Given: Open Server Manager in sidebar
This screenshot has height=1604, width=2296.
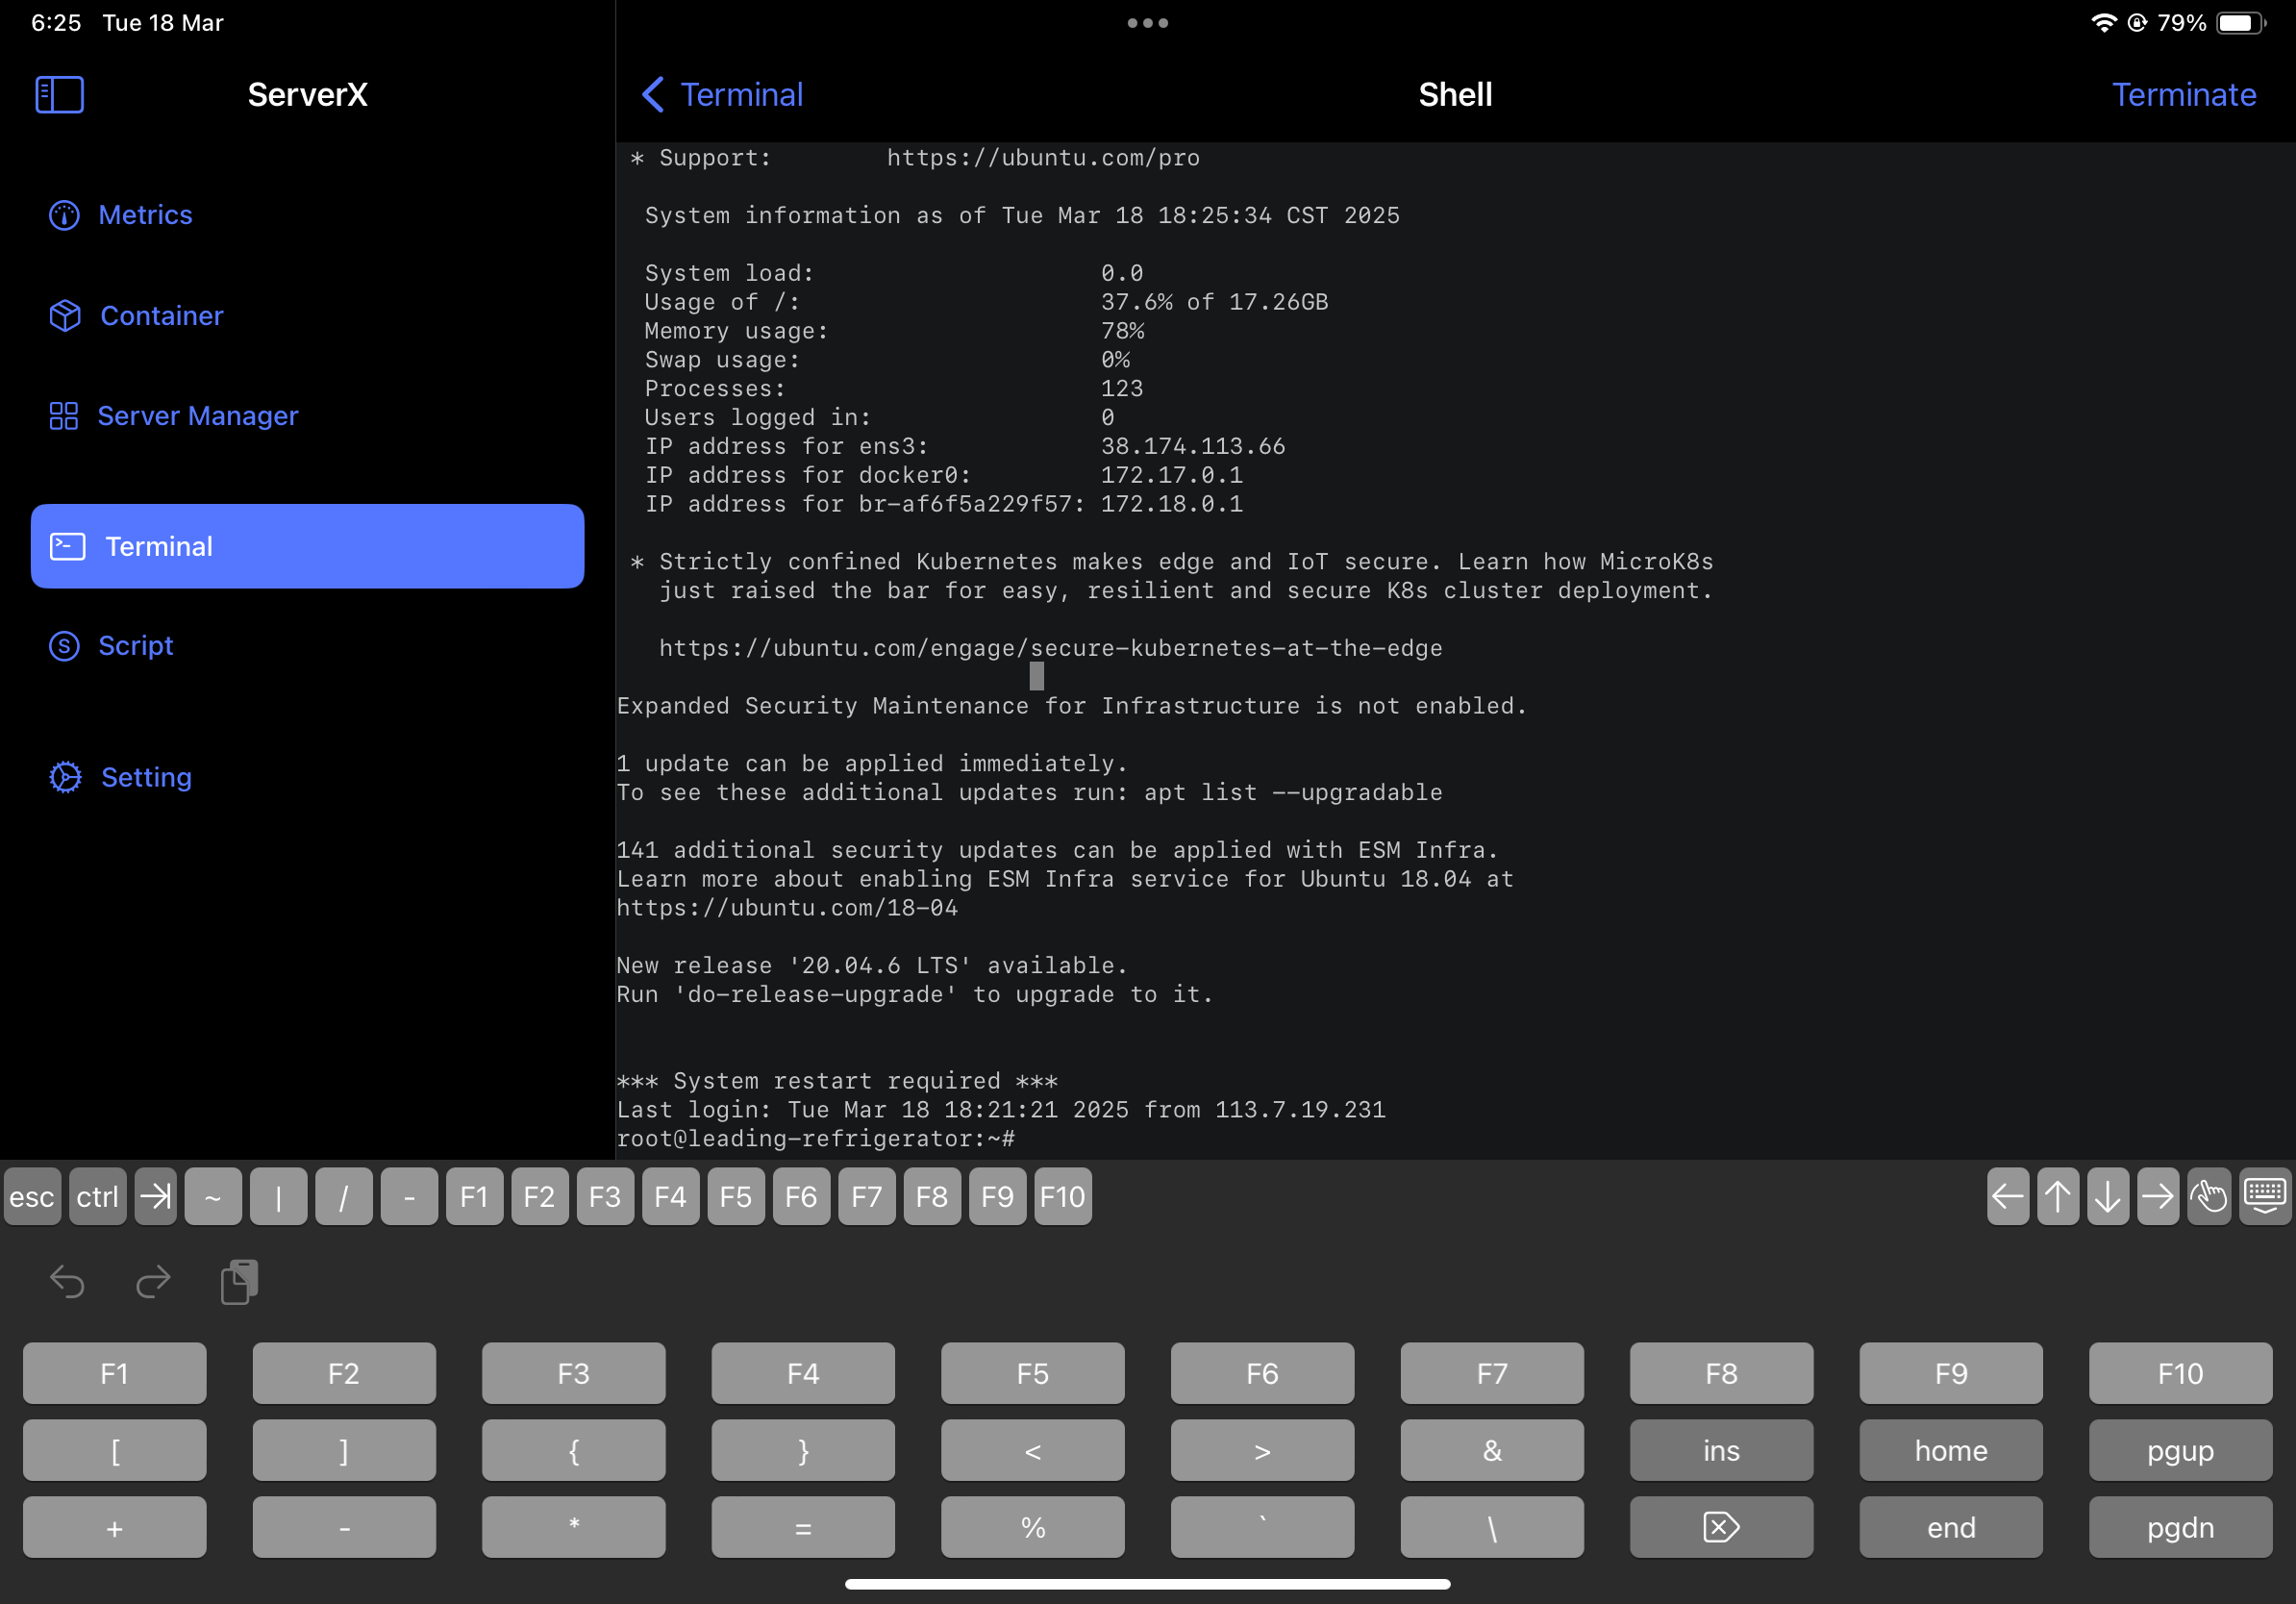Looking at the screenshot, I should 173,416.
